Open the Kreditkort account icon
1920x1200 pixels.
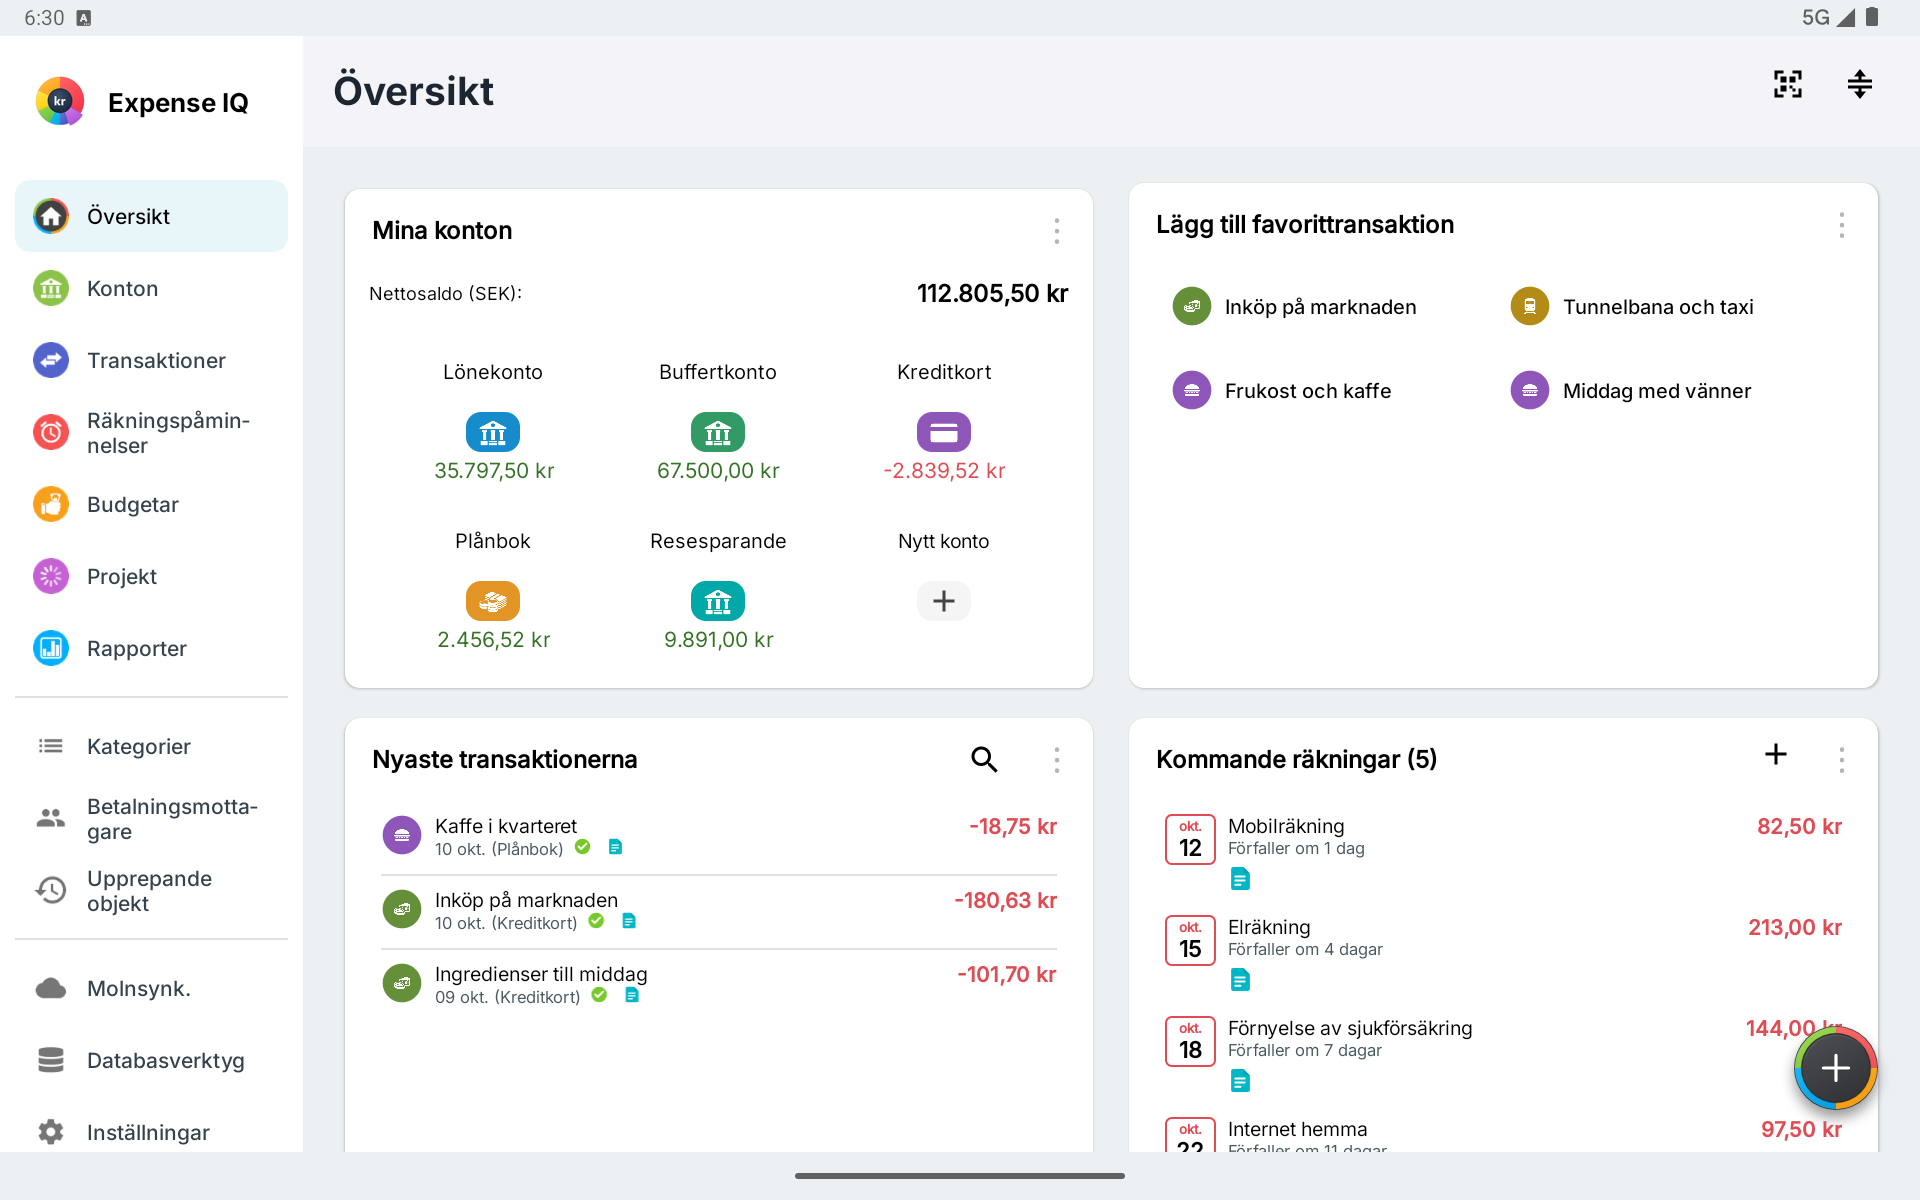pos(944,432)
